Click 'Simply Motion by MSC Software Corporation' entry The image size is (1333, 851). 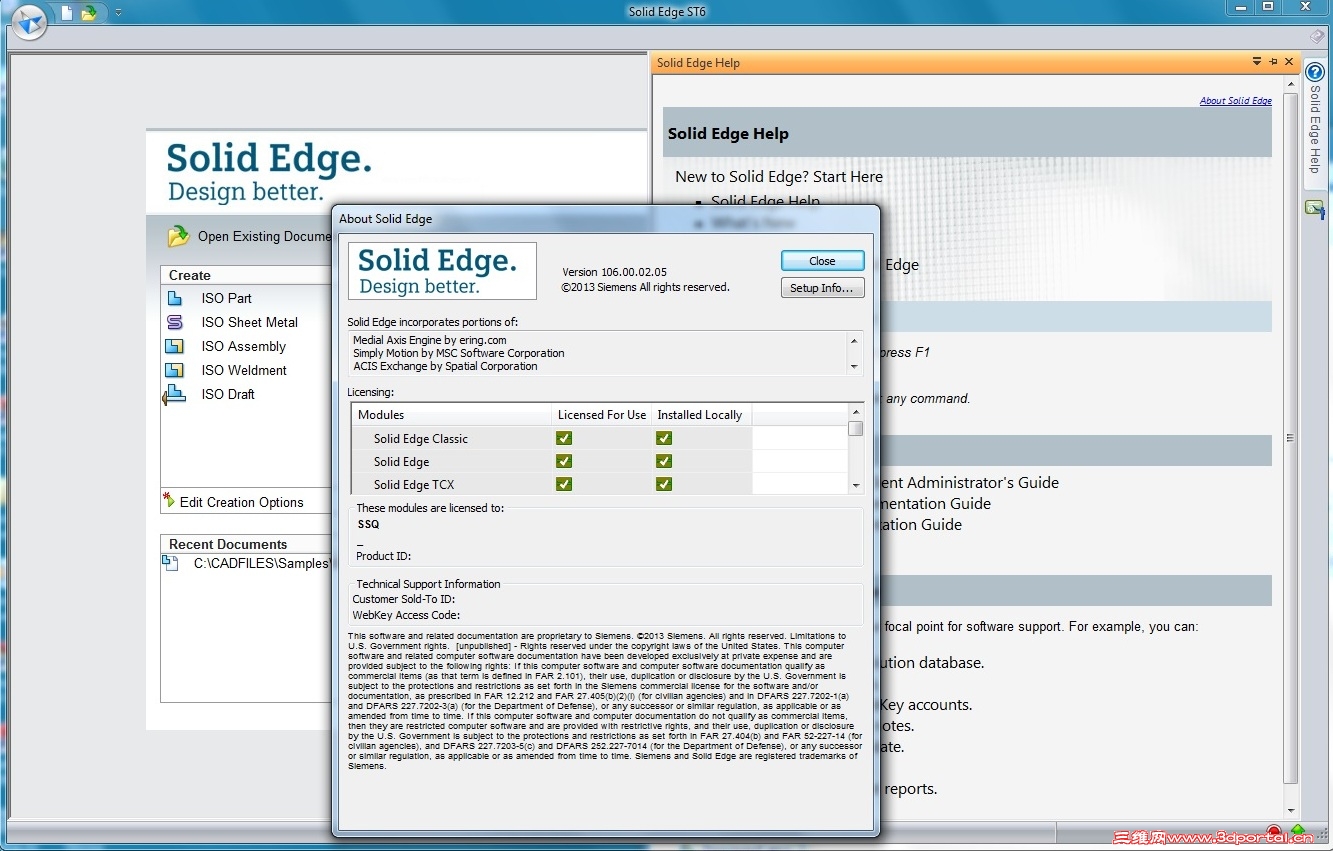[x=458, y=353]
